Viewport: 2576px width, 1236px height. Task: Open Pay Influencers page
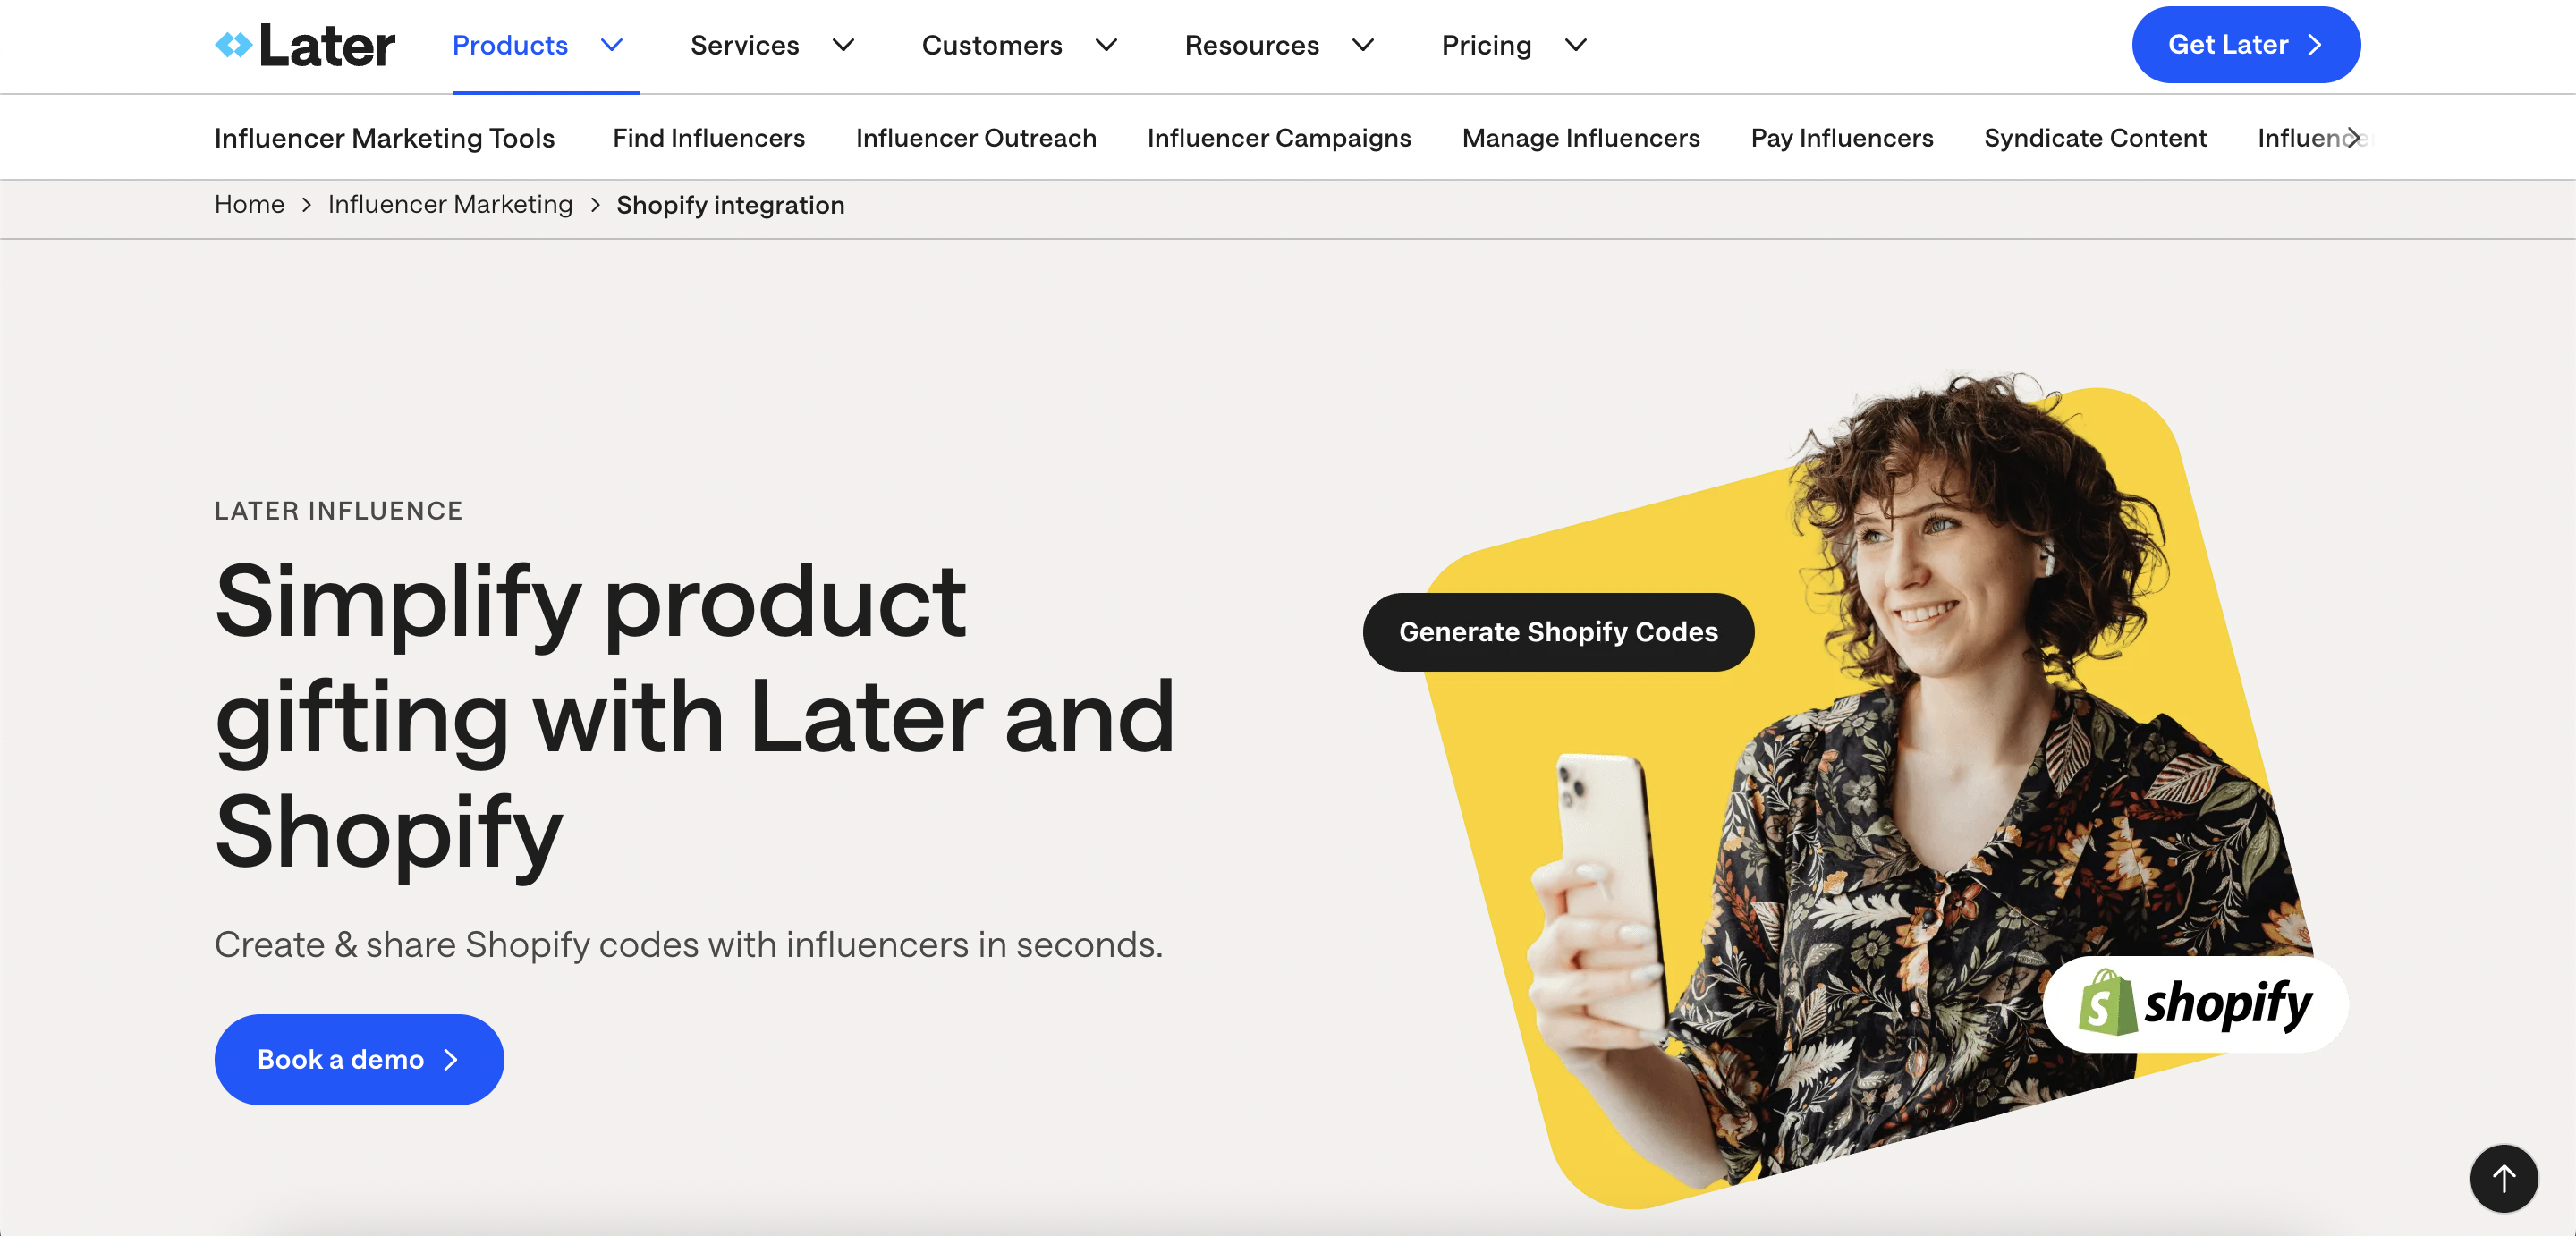point(1842,138)
